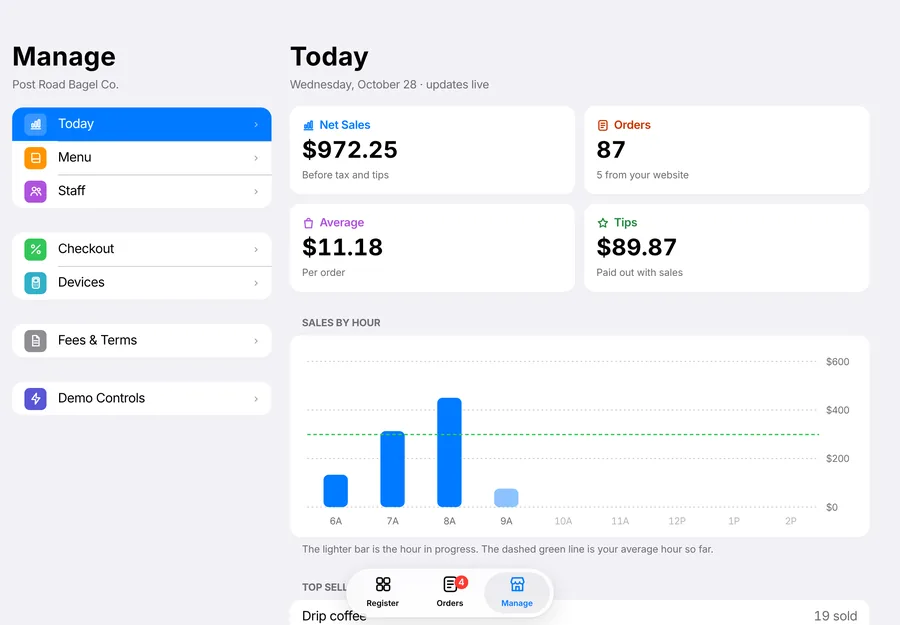Select the 7A sales bar
Image resolution: width=900 pixels, height=625 pixels.
pos(393,469)
